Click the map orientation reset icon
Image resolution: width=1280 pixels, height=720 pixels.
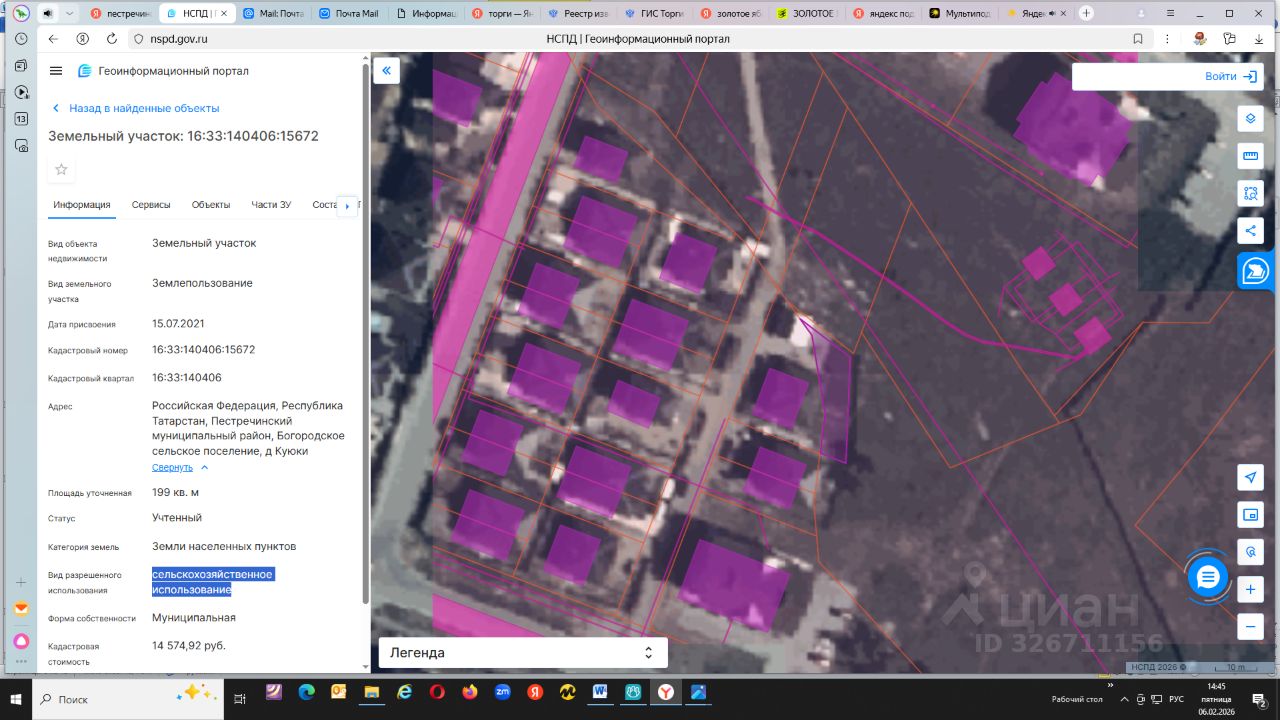click(x=1250, y=552)
